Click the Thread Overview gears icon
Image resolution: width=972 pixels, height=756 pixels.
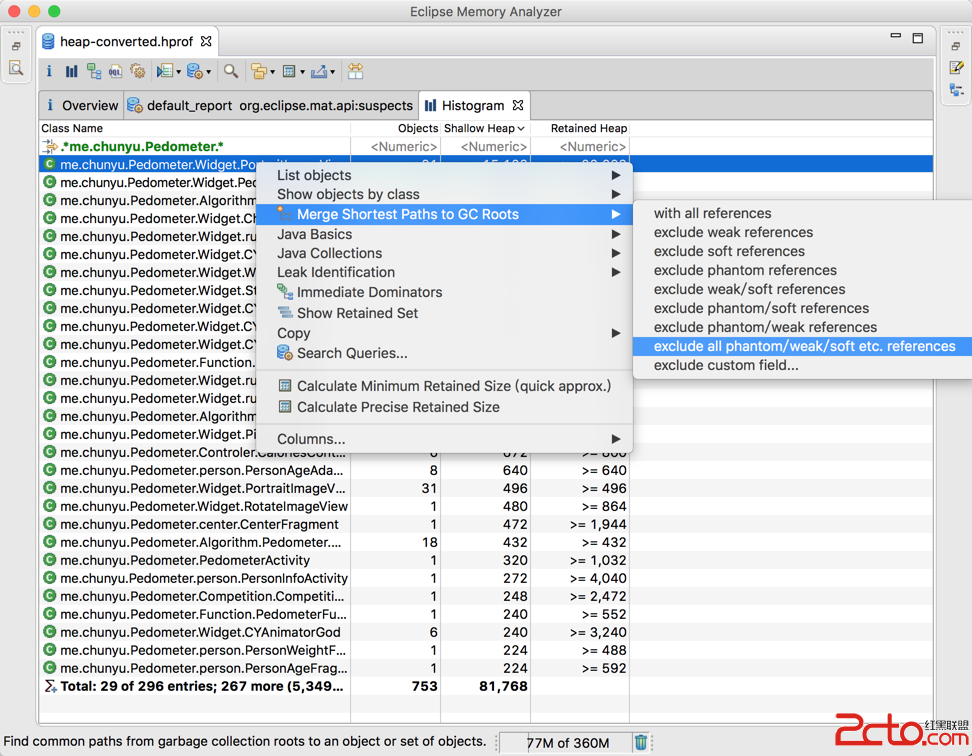(x=138, y=72)
